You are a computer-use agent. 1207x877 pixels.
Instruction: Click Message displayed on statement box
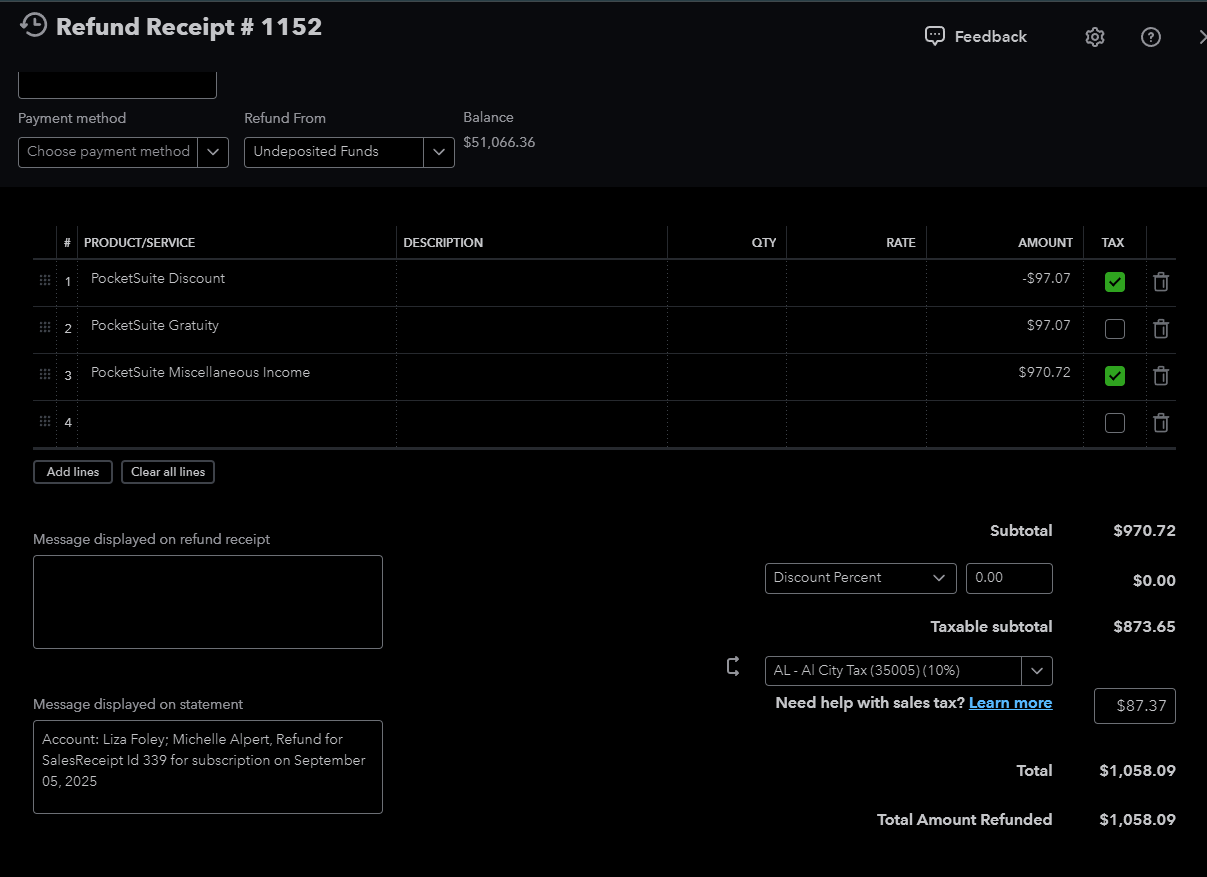[x=208, y=767]
